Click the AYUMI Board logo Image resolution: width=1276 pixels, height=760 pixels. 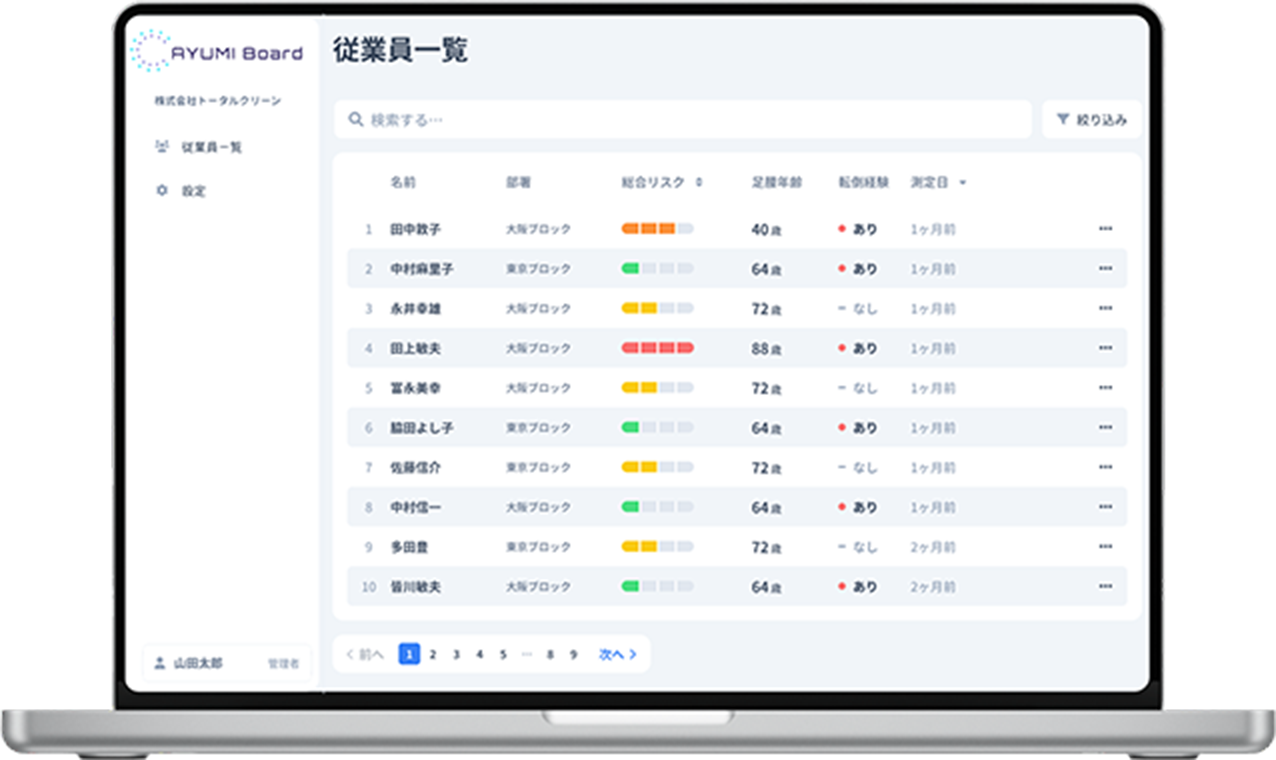tap(217, 52)
